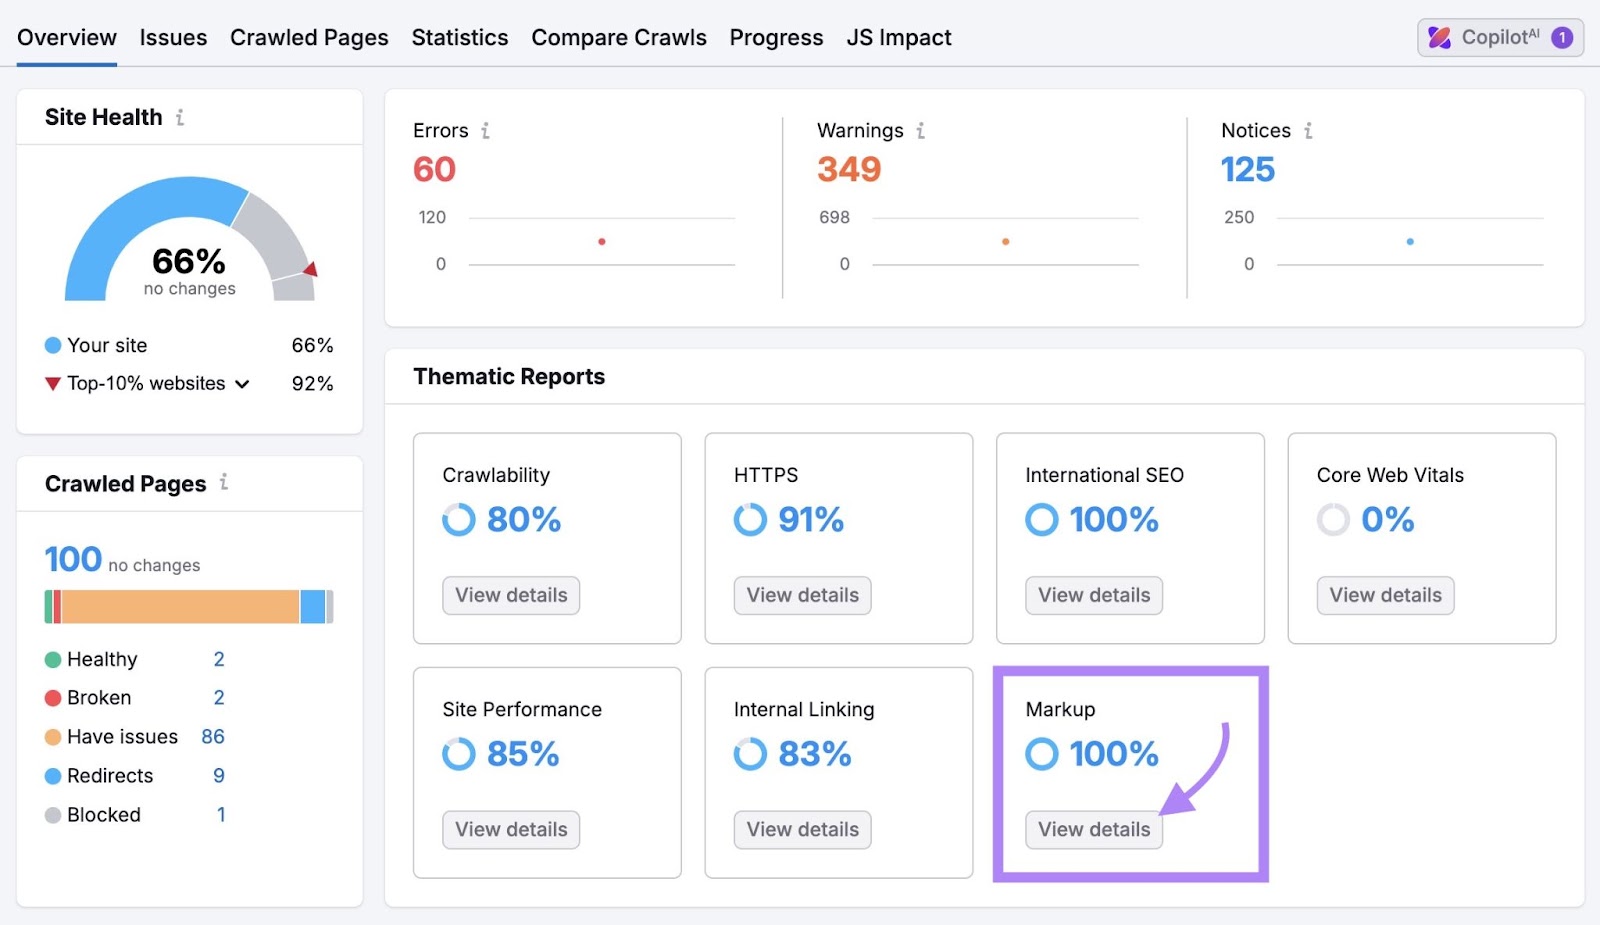Screen dimensions: 1600x925
Task: Expand the Top-10% websites dropdown
Action: pyautogui.click(x=242, y=383)
